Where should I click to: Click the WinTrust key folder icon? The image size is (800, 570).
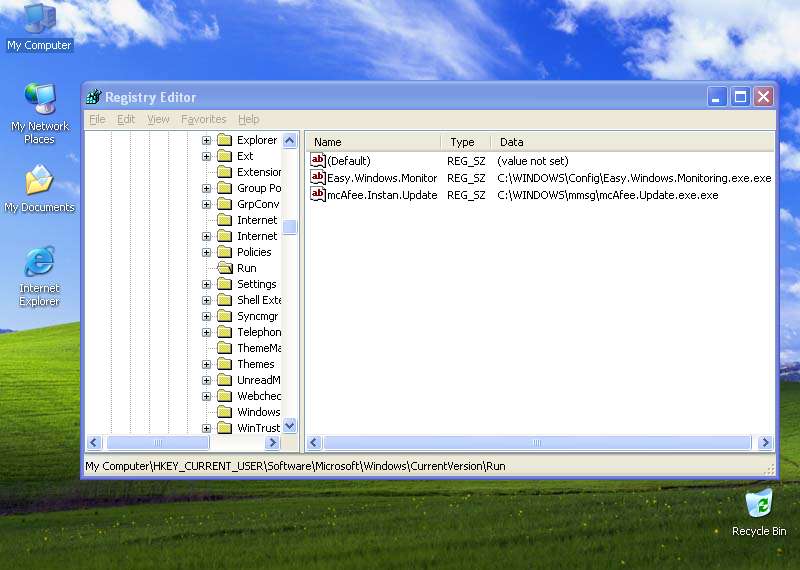tap(224, 428)
